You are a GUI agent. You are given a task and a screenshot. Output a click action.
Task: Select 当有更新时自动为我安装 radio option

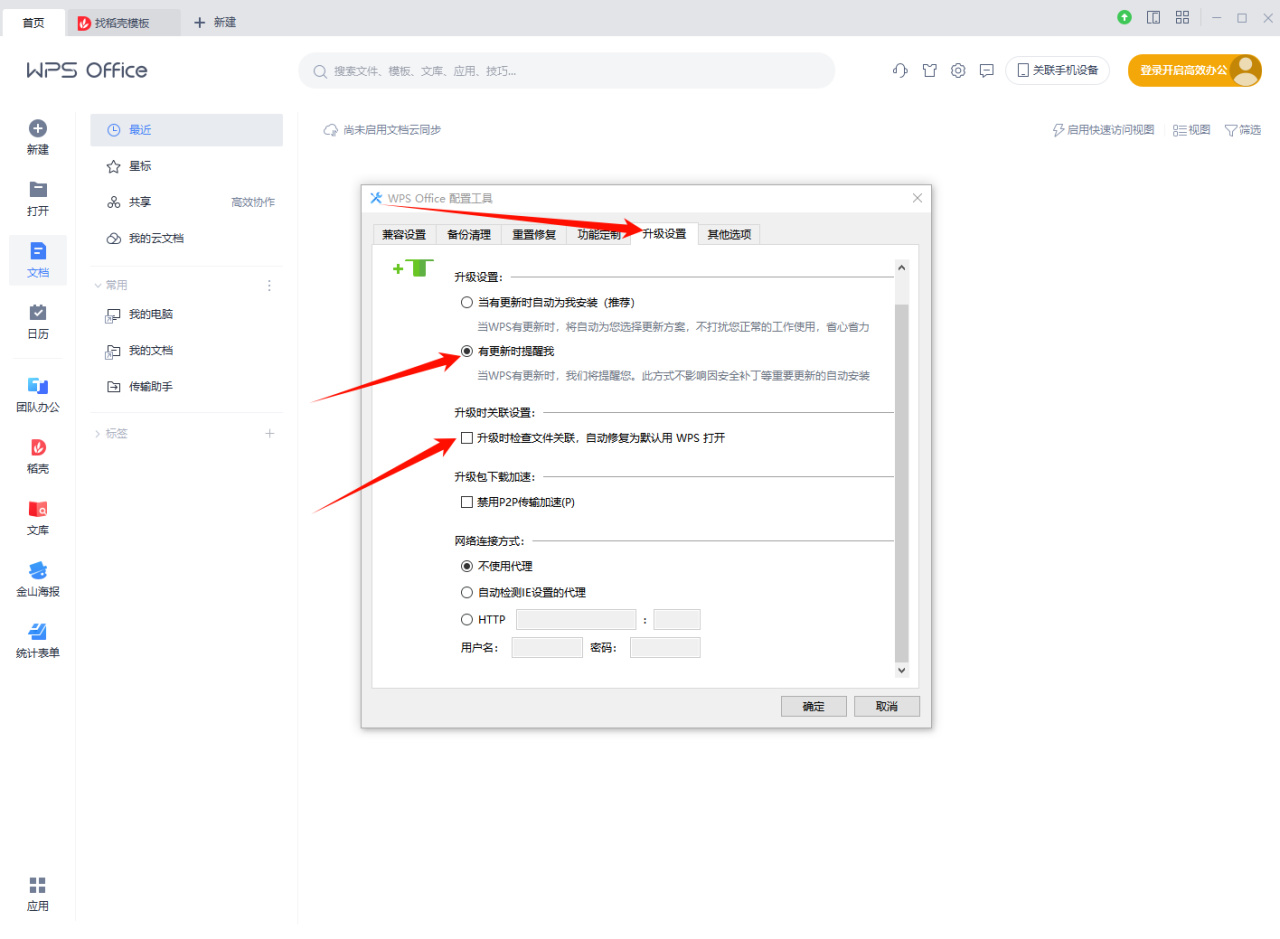[466, 302]
